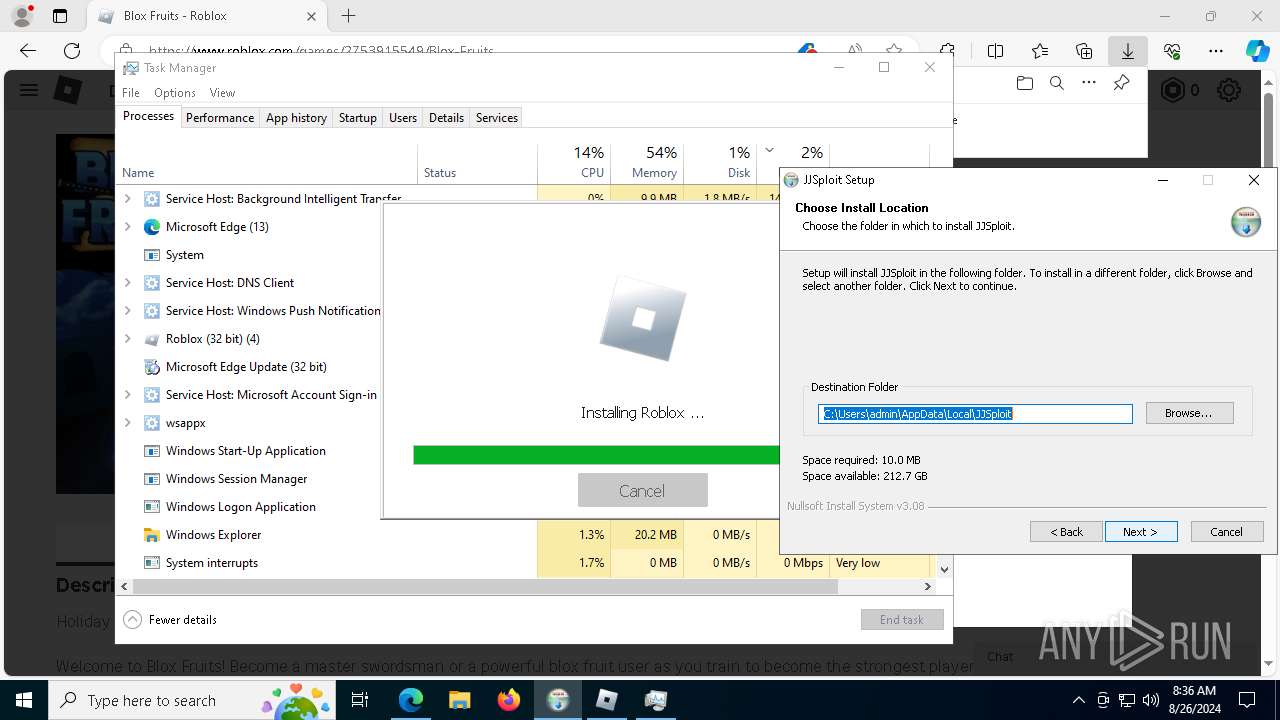This screenshot has height=720, width=1280.
Task: Open the Options menu in Task Manager
Action: (175, 93)
